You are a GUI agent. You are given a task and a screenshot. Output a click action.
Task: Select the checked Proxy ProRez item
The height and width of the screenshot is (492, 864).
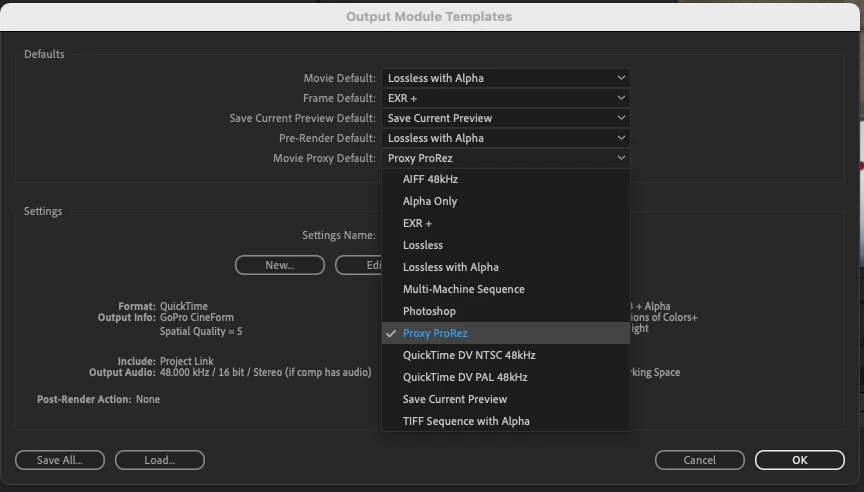[506, 333]
